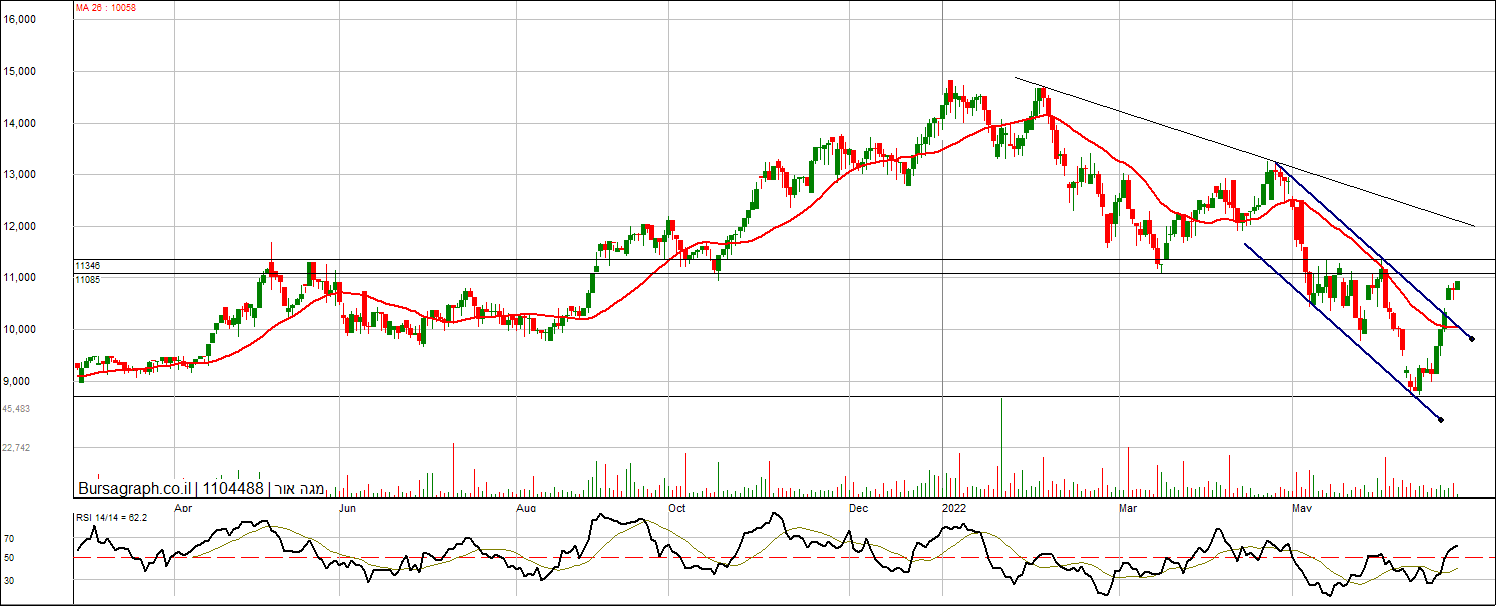Image resolution: width=1496 pixels, height=606 pixels.
Task: Select the 10,000 price axis label
Action: pyautogui.click(x=19, y=329)
